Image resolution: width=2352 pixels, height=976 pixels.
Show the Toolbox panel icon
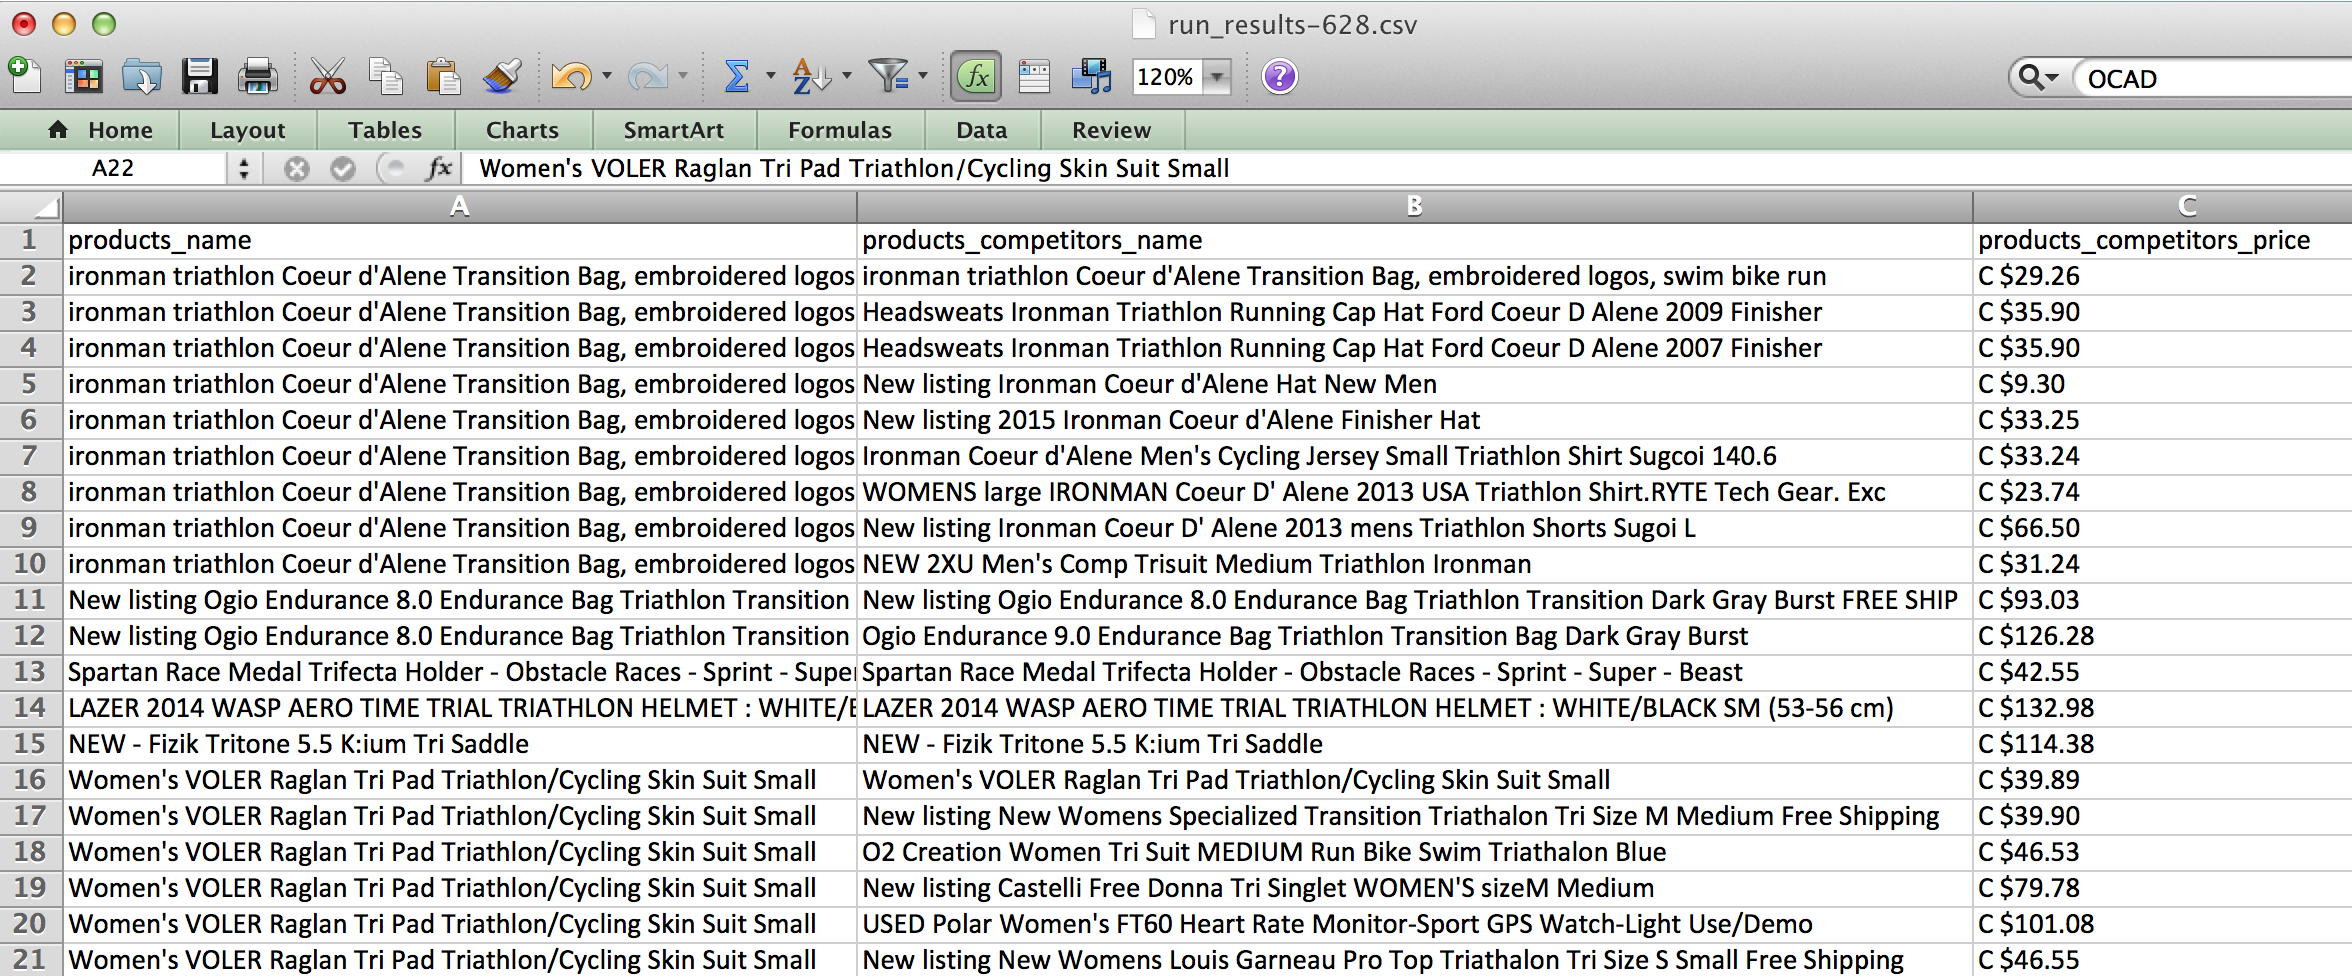pyautogui.click(x=1034, y=77)
